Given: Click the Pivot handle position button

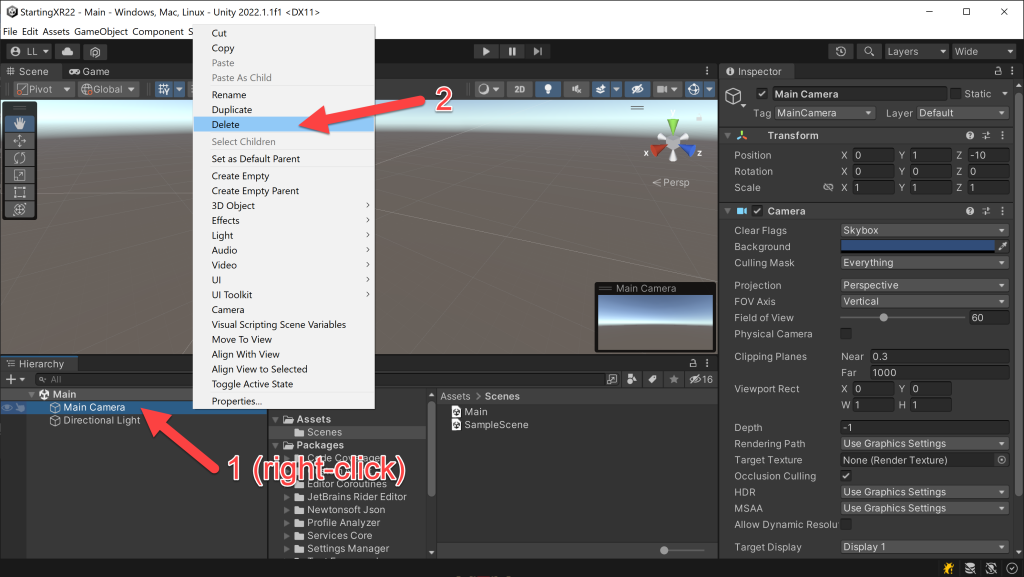Looking at the screenshot, I should (43, 89).
